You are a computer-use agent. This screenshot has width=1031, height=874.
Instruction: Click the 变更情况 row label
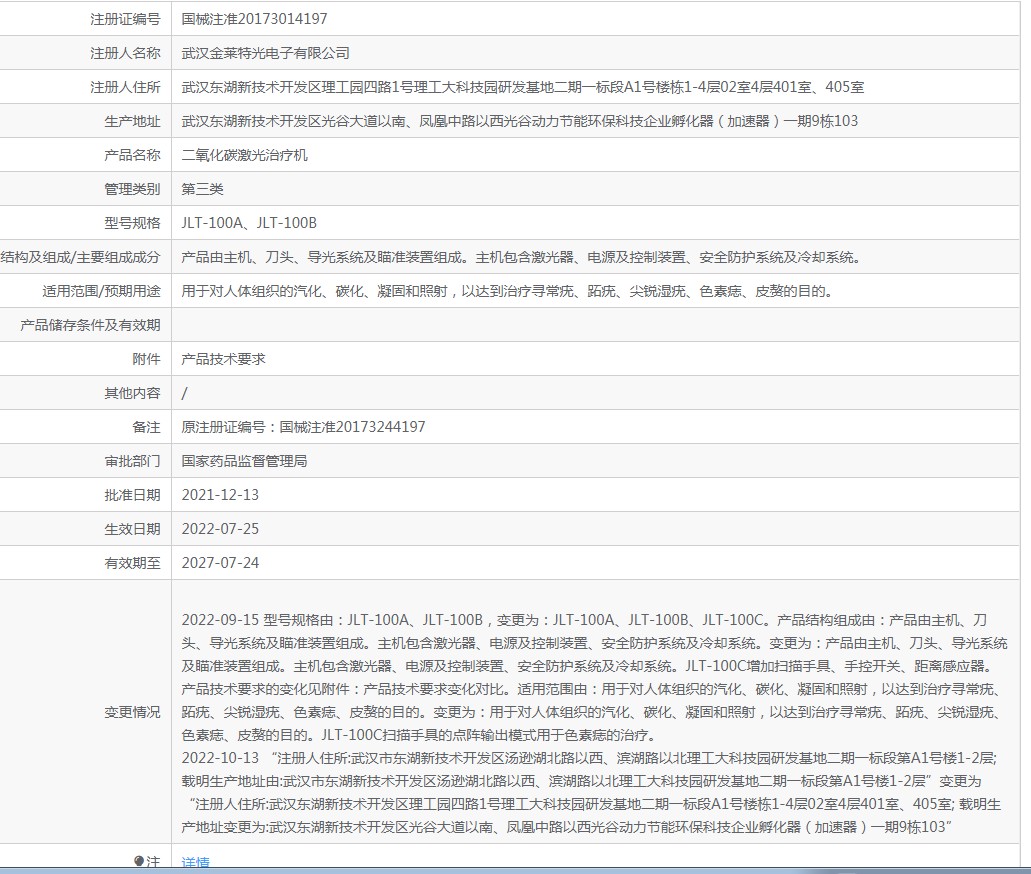(132, 712)
